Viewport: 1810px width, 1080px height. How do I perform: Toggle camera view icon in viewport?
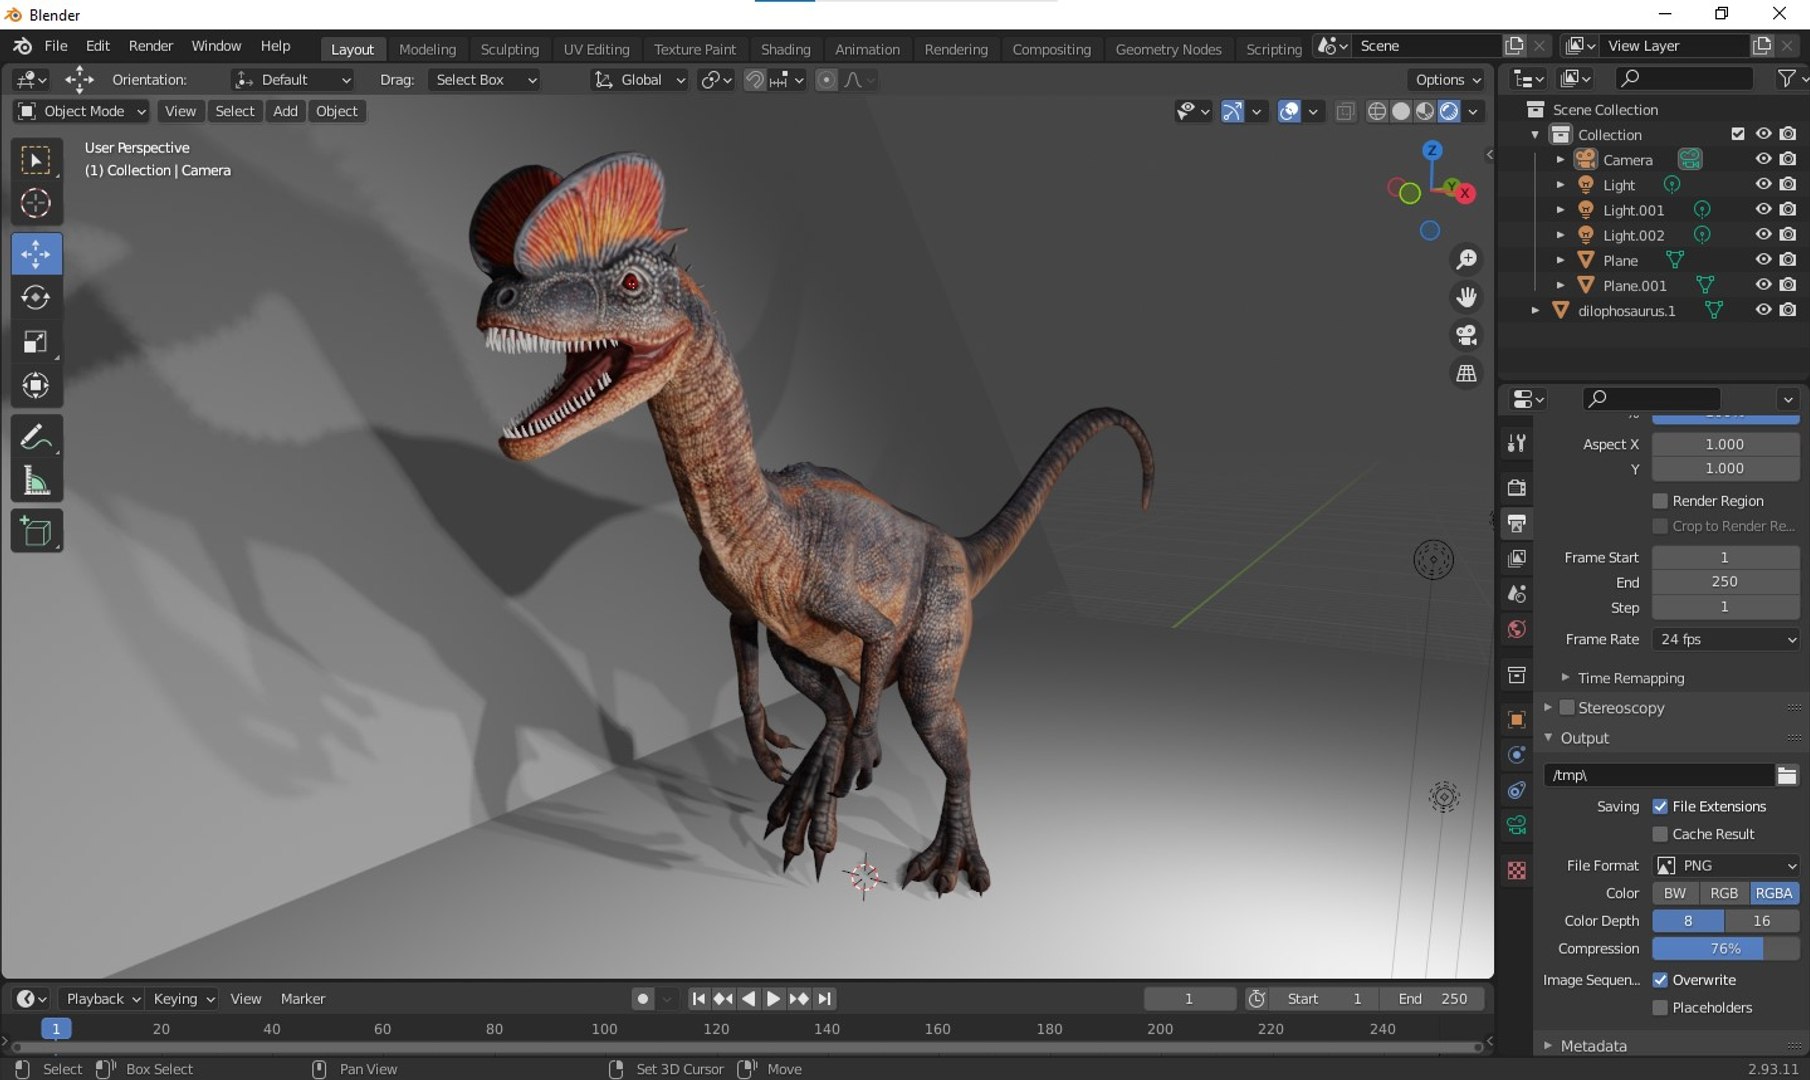pyautogui.click(x=1466, y=335)
